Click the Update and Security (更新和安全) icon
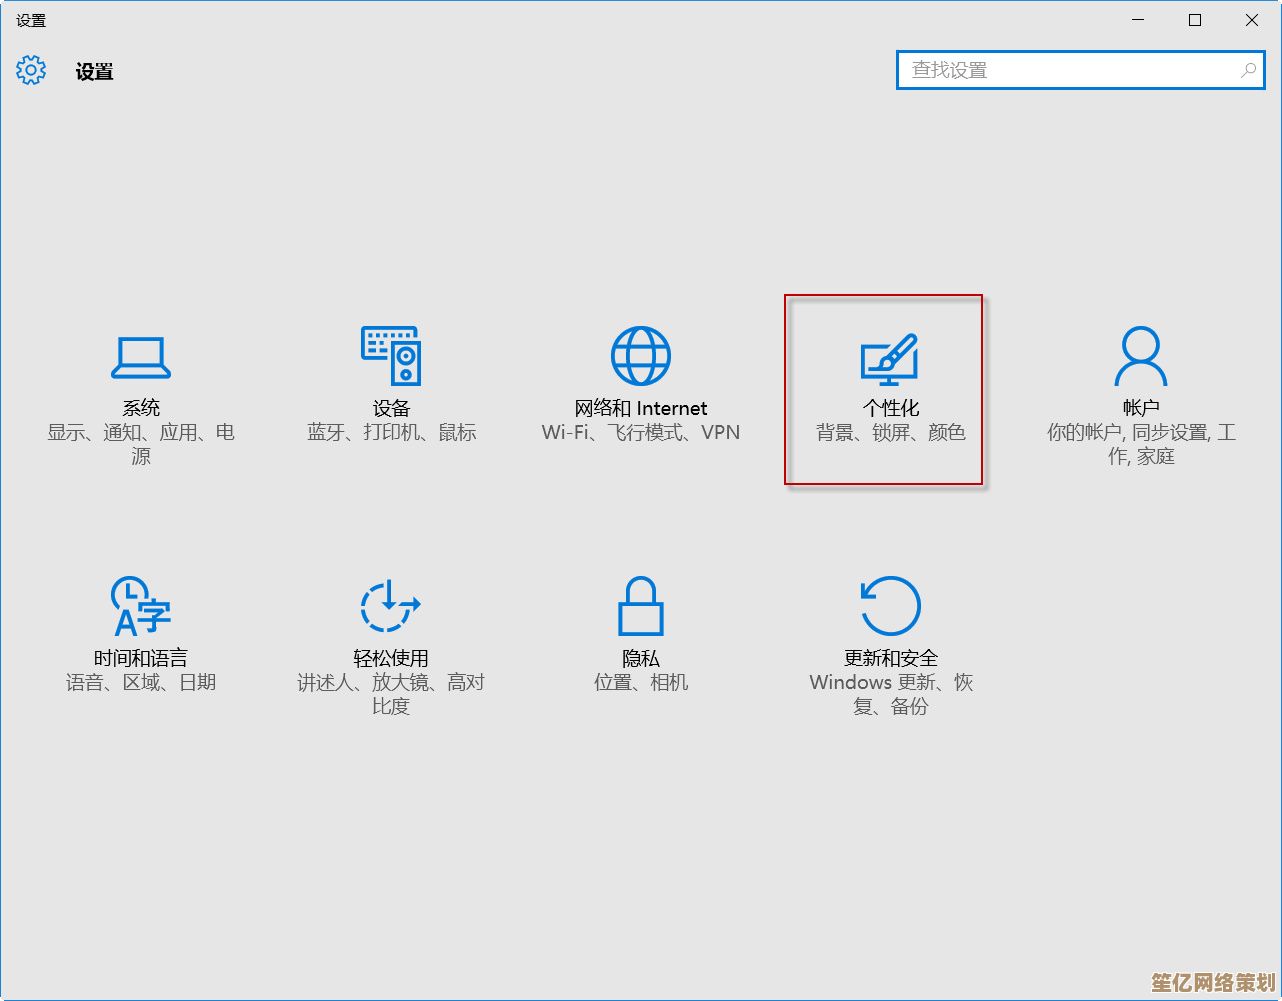The height and width of the screenshot is (1001, 1282). point(890,606)
